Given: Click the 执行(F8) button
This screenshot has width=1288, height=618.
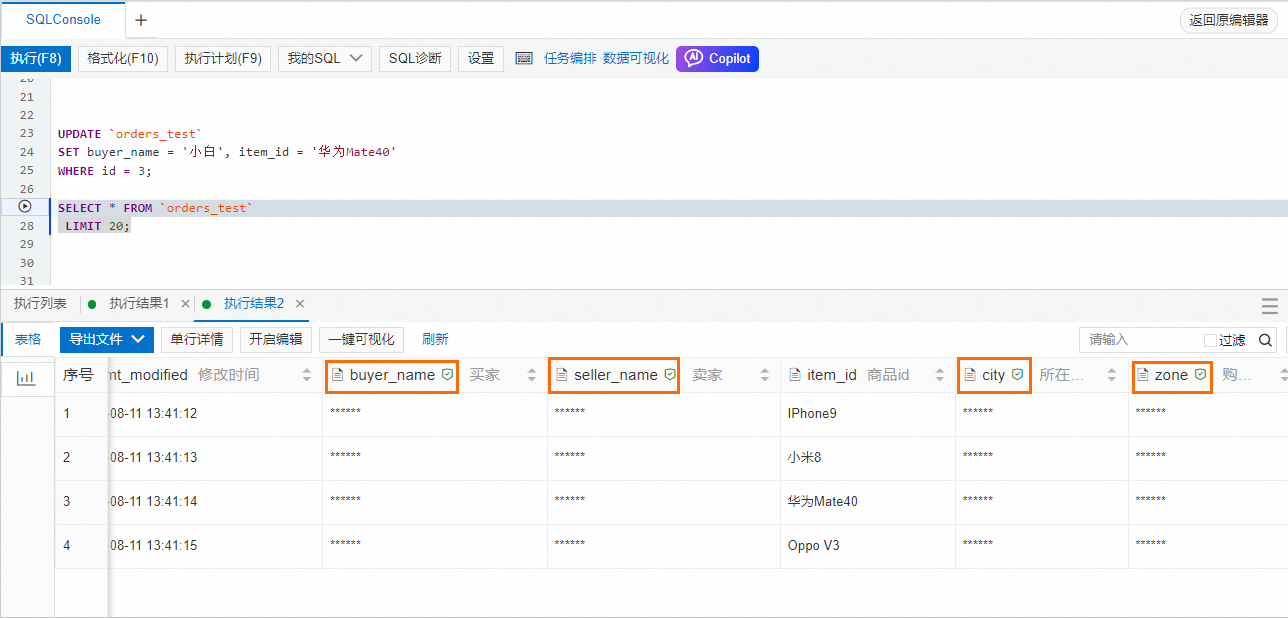Looking at the screenshot, I should (36, 59).
